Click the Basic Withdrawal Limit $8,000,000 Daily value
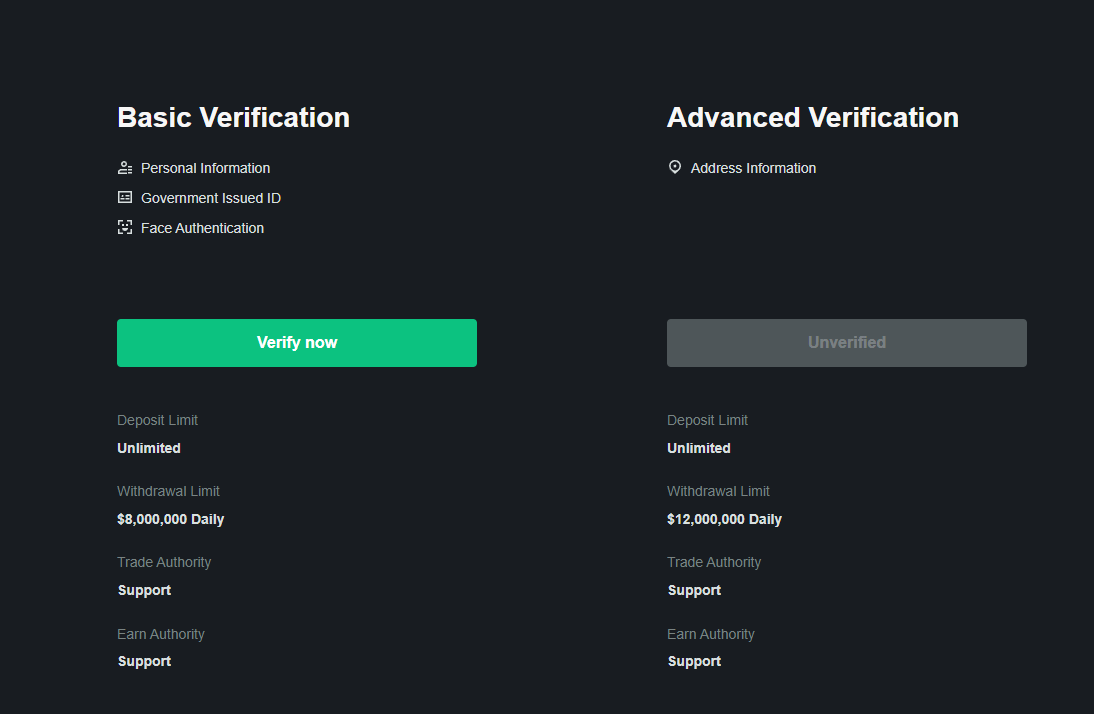The image size is (1094, 714). pos(170,518)
